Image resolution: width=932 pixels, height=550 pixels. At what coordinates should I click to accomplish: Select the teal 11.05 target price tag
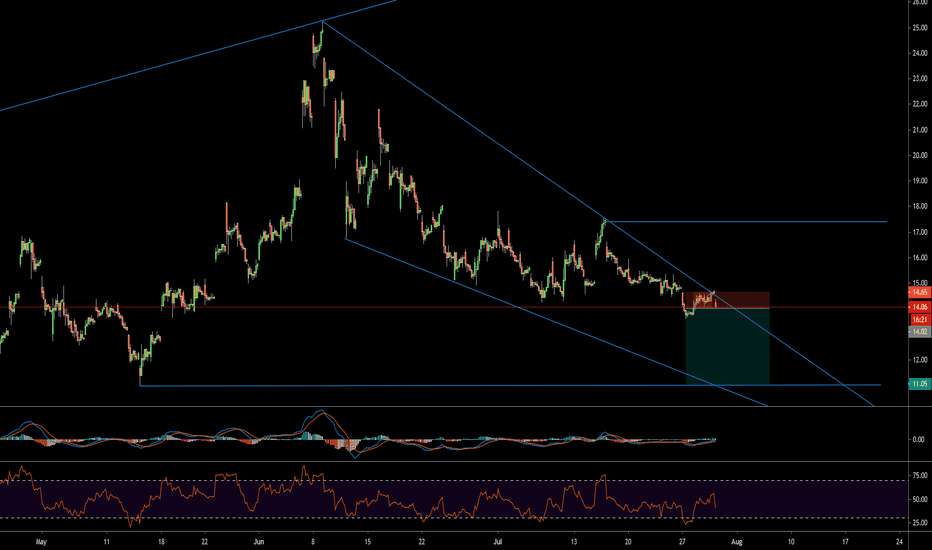[x=920, y=384]
